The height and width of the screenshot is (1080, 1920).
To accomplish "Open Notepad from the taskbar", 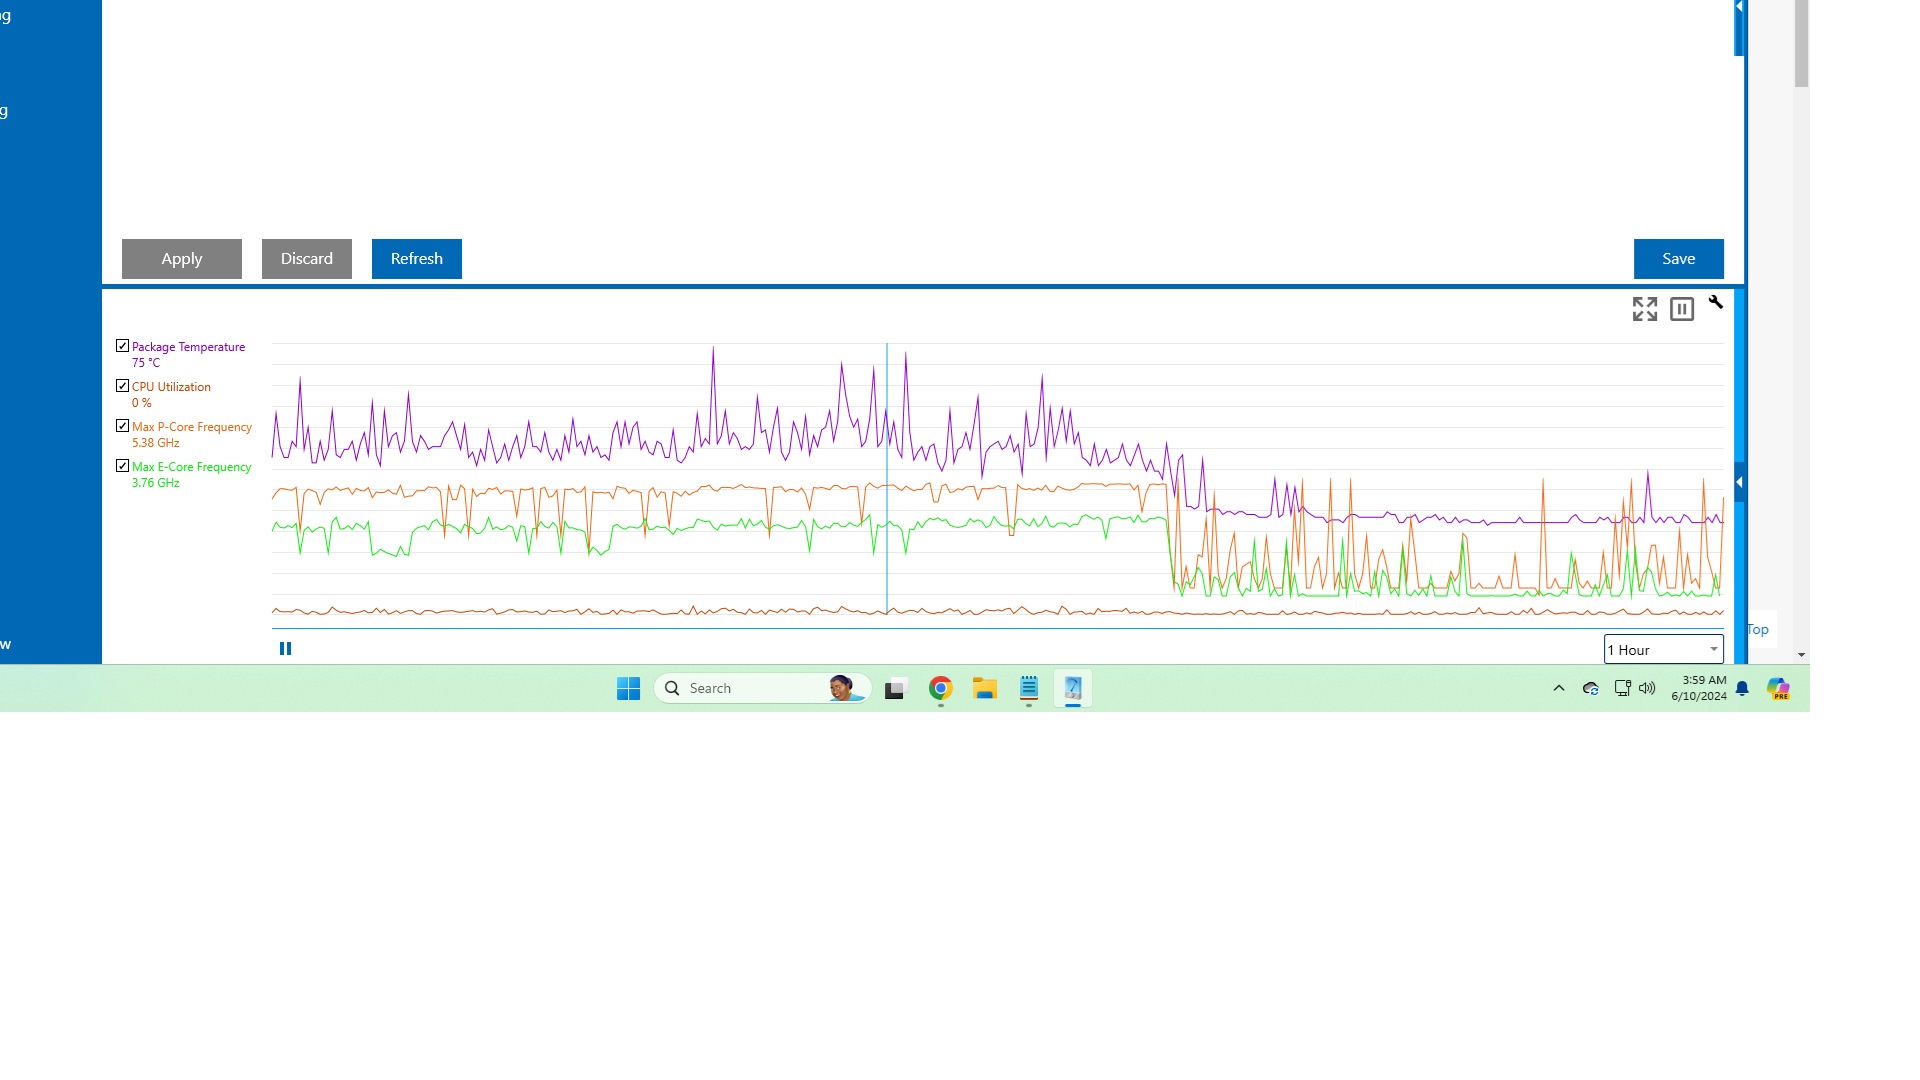I will pos(1029,688).
